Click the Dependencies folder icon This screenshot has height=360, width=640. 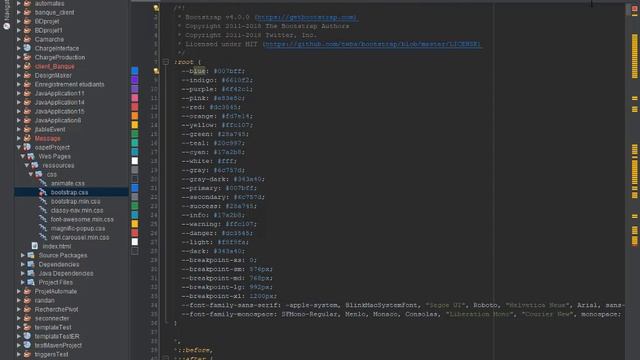tap(31, 264)
